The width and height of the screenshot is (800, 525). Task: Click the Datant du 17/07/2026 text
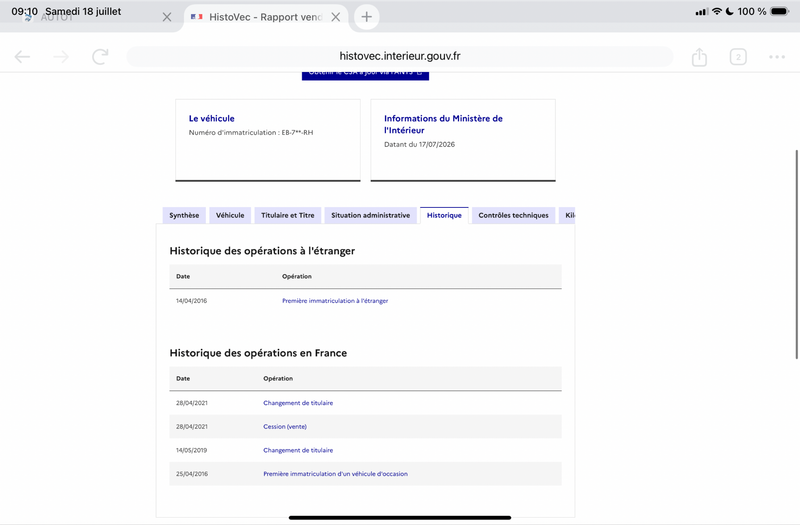click(x=419, y=144)
